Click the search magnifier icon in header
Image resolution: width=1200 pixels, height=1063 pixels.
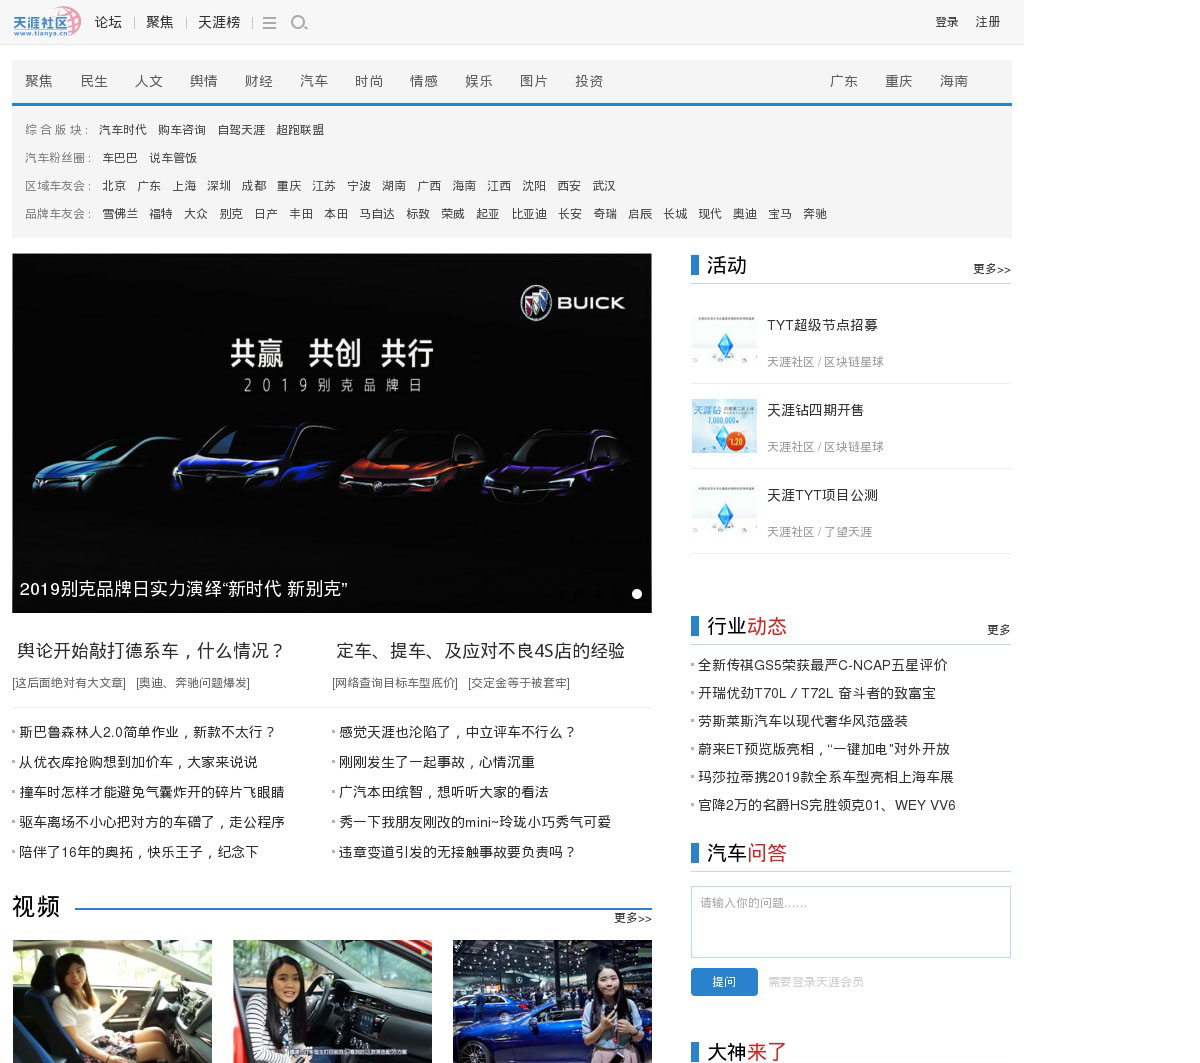pos(298,23)
